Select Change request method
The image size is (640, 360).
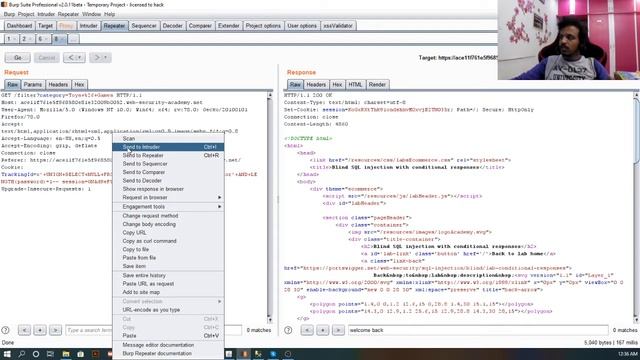pos(168,216)
